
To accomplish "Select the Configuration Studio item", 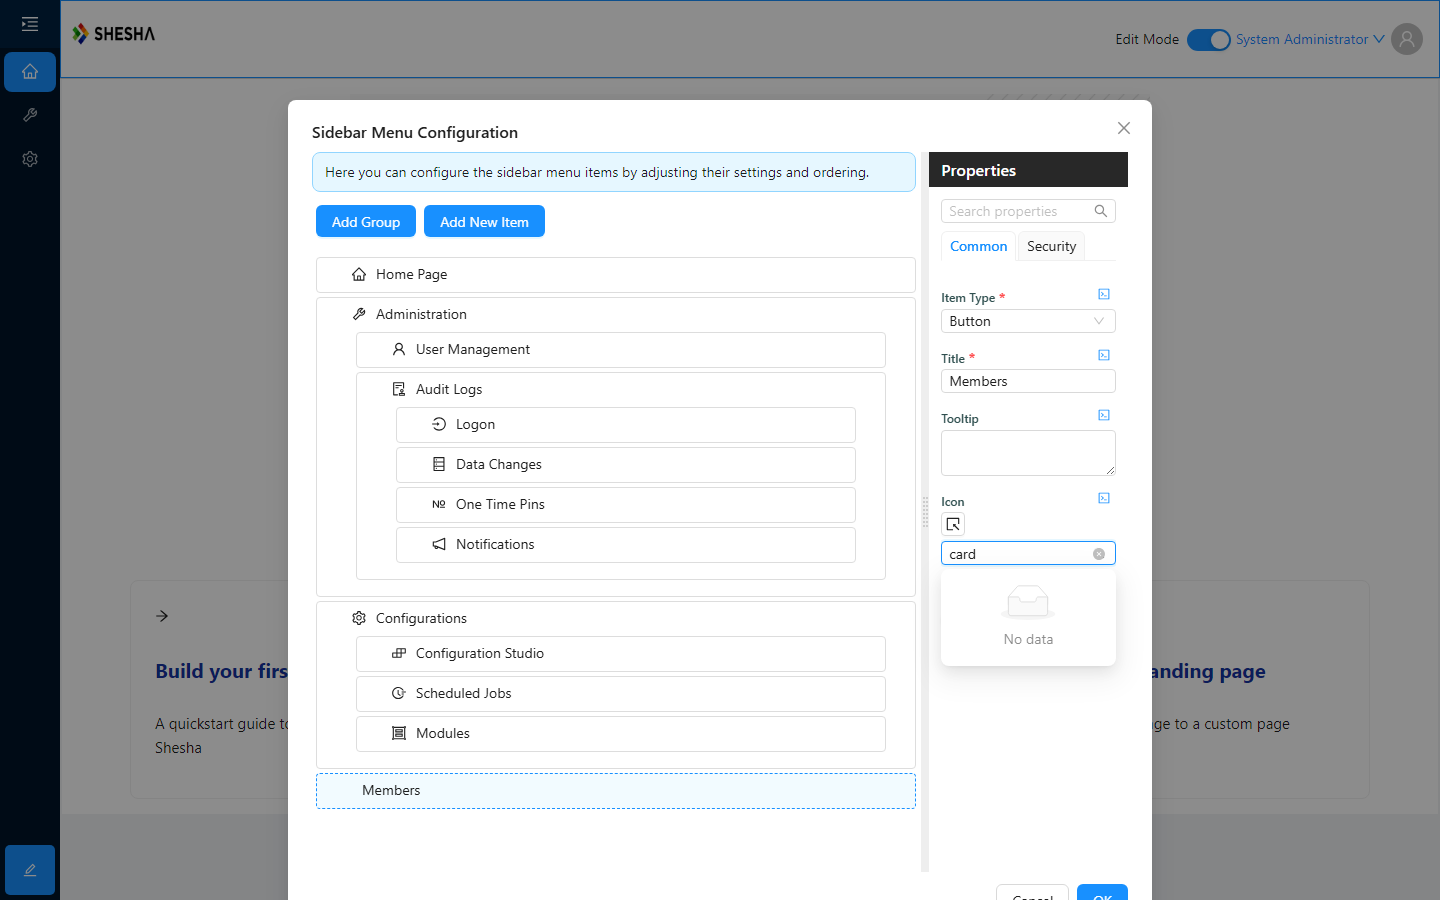I will (621, 653).
